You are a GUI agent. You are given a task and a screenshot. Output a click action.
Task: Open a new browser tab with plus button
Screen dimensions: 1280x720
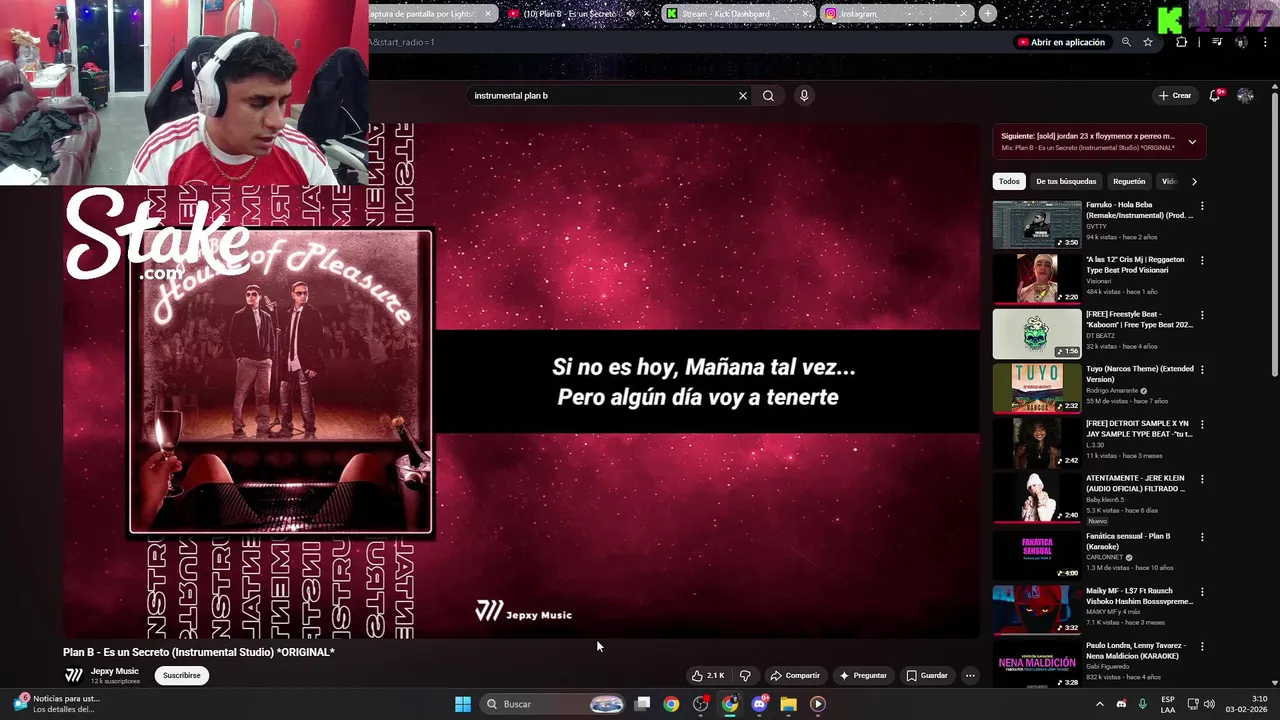coord(988,14)
